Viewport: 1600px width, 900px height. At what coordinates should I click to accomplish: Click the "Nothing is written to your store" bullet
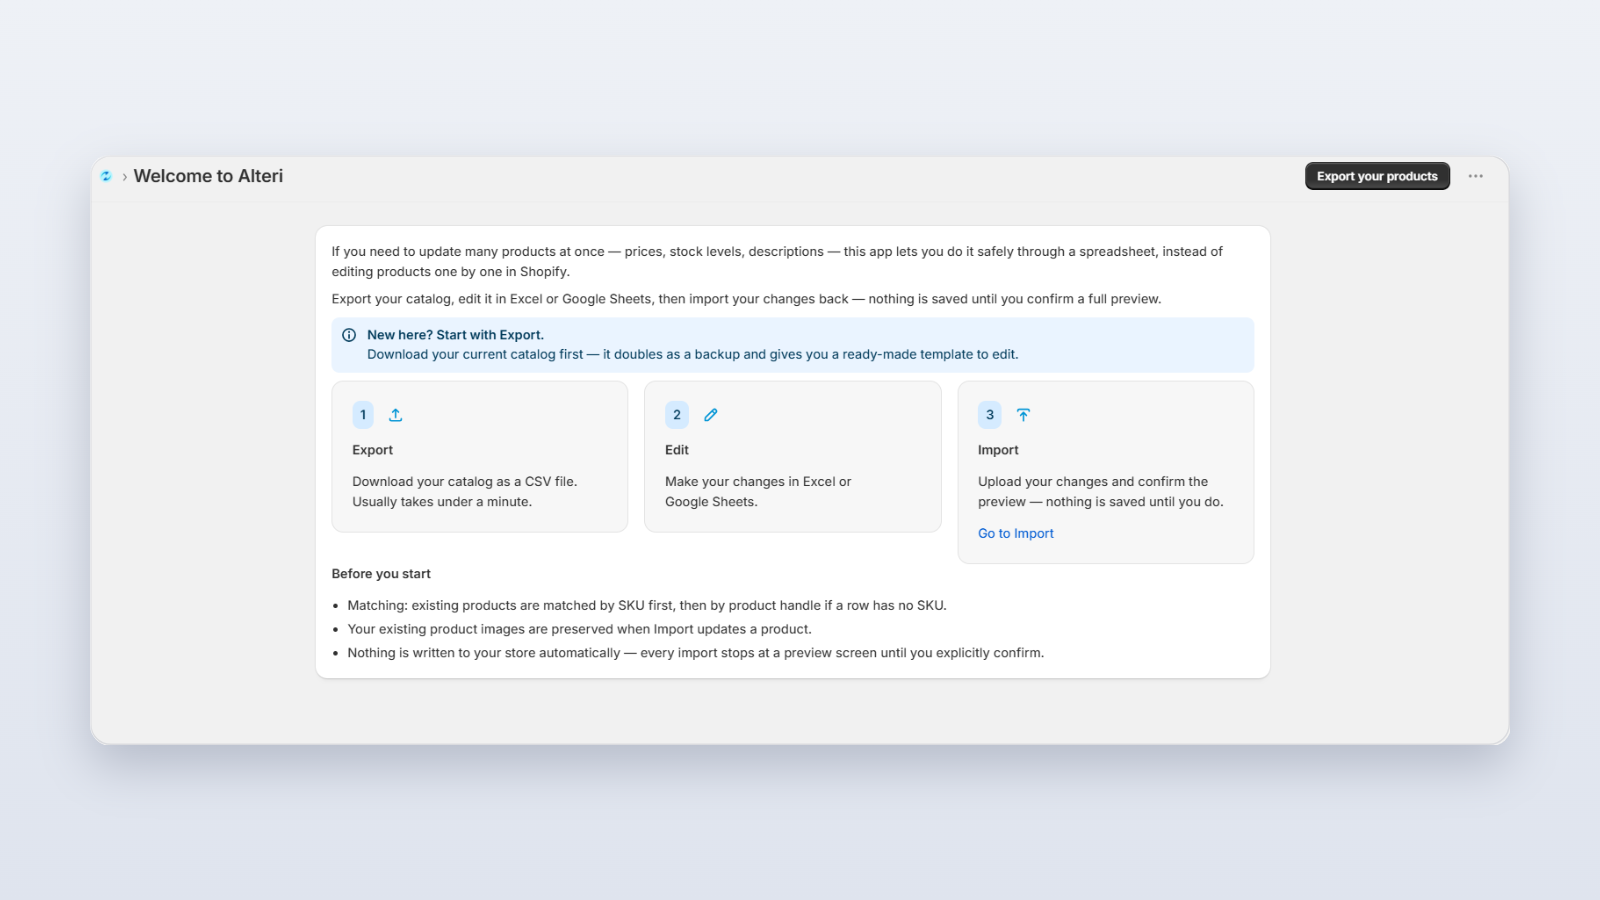(x=696, y=654)
